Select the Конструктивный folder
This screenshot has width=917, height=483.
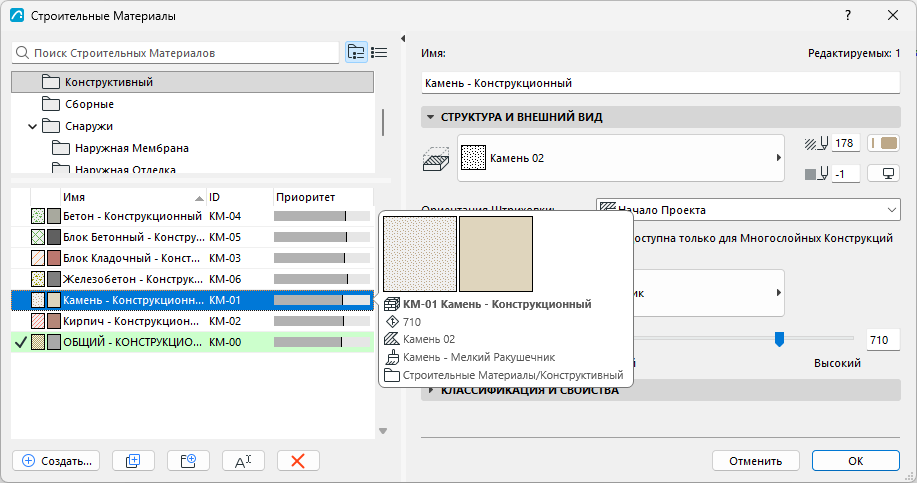tap(192, 82)
